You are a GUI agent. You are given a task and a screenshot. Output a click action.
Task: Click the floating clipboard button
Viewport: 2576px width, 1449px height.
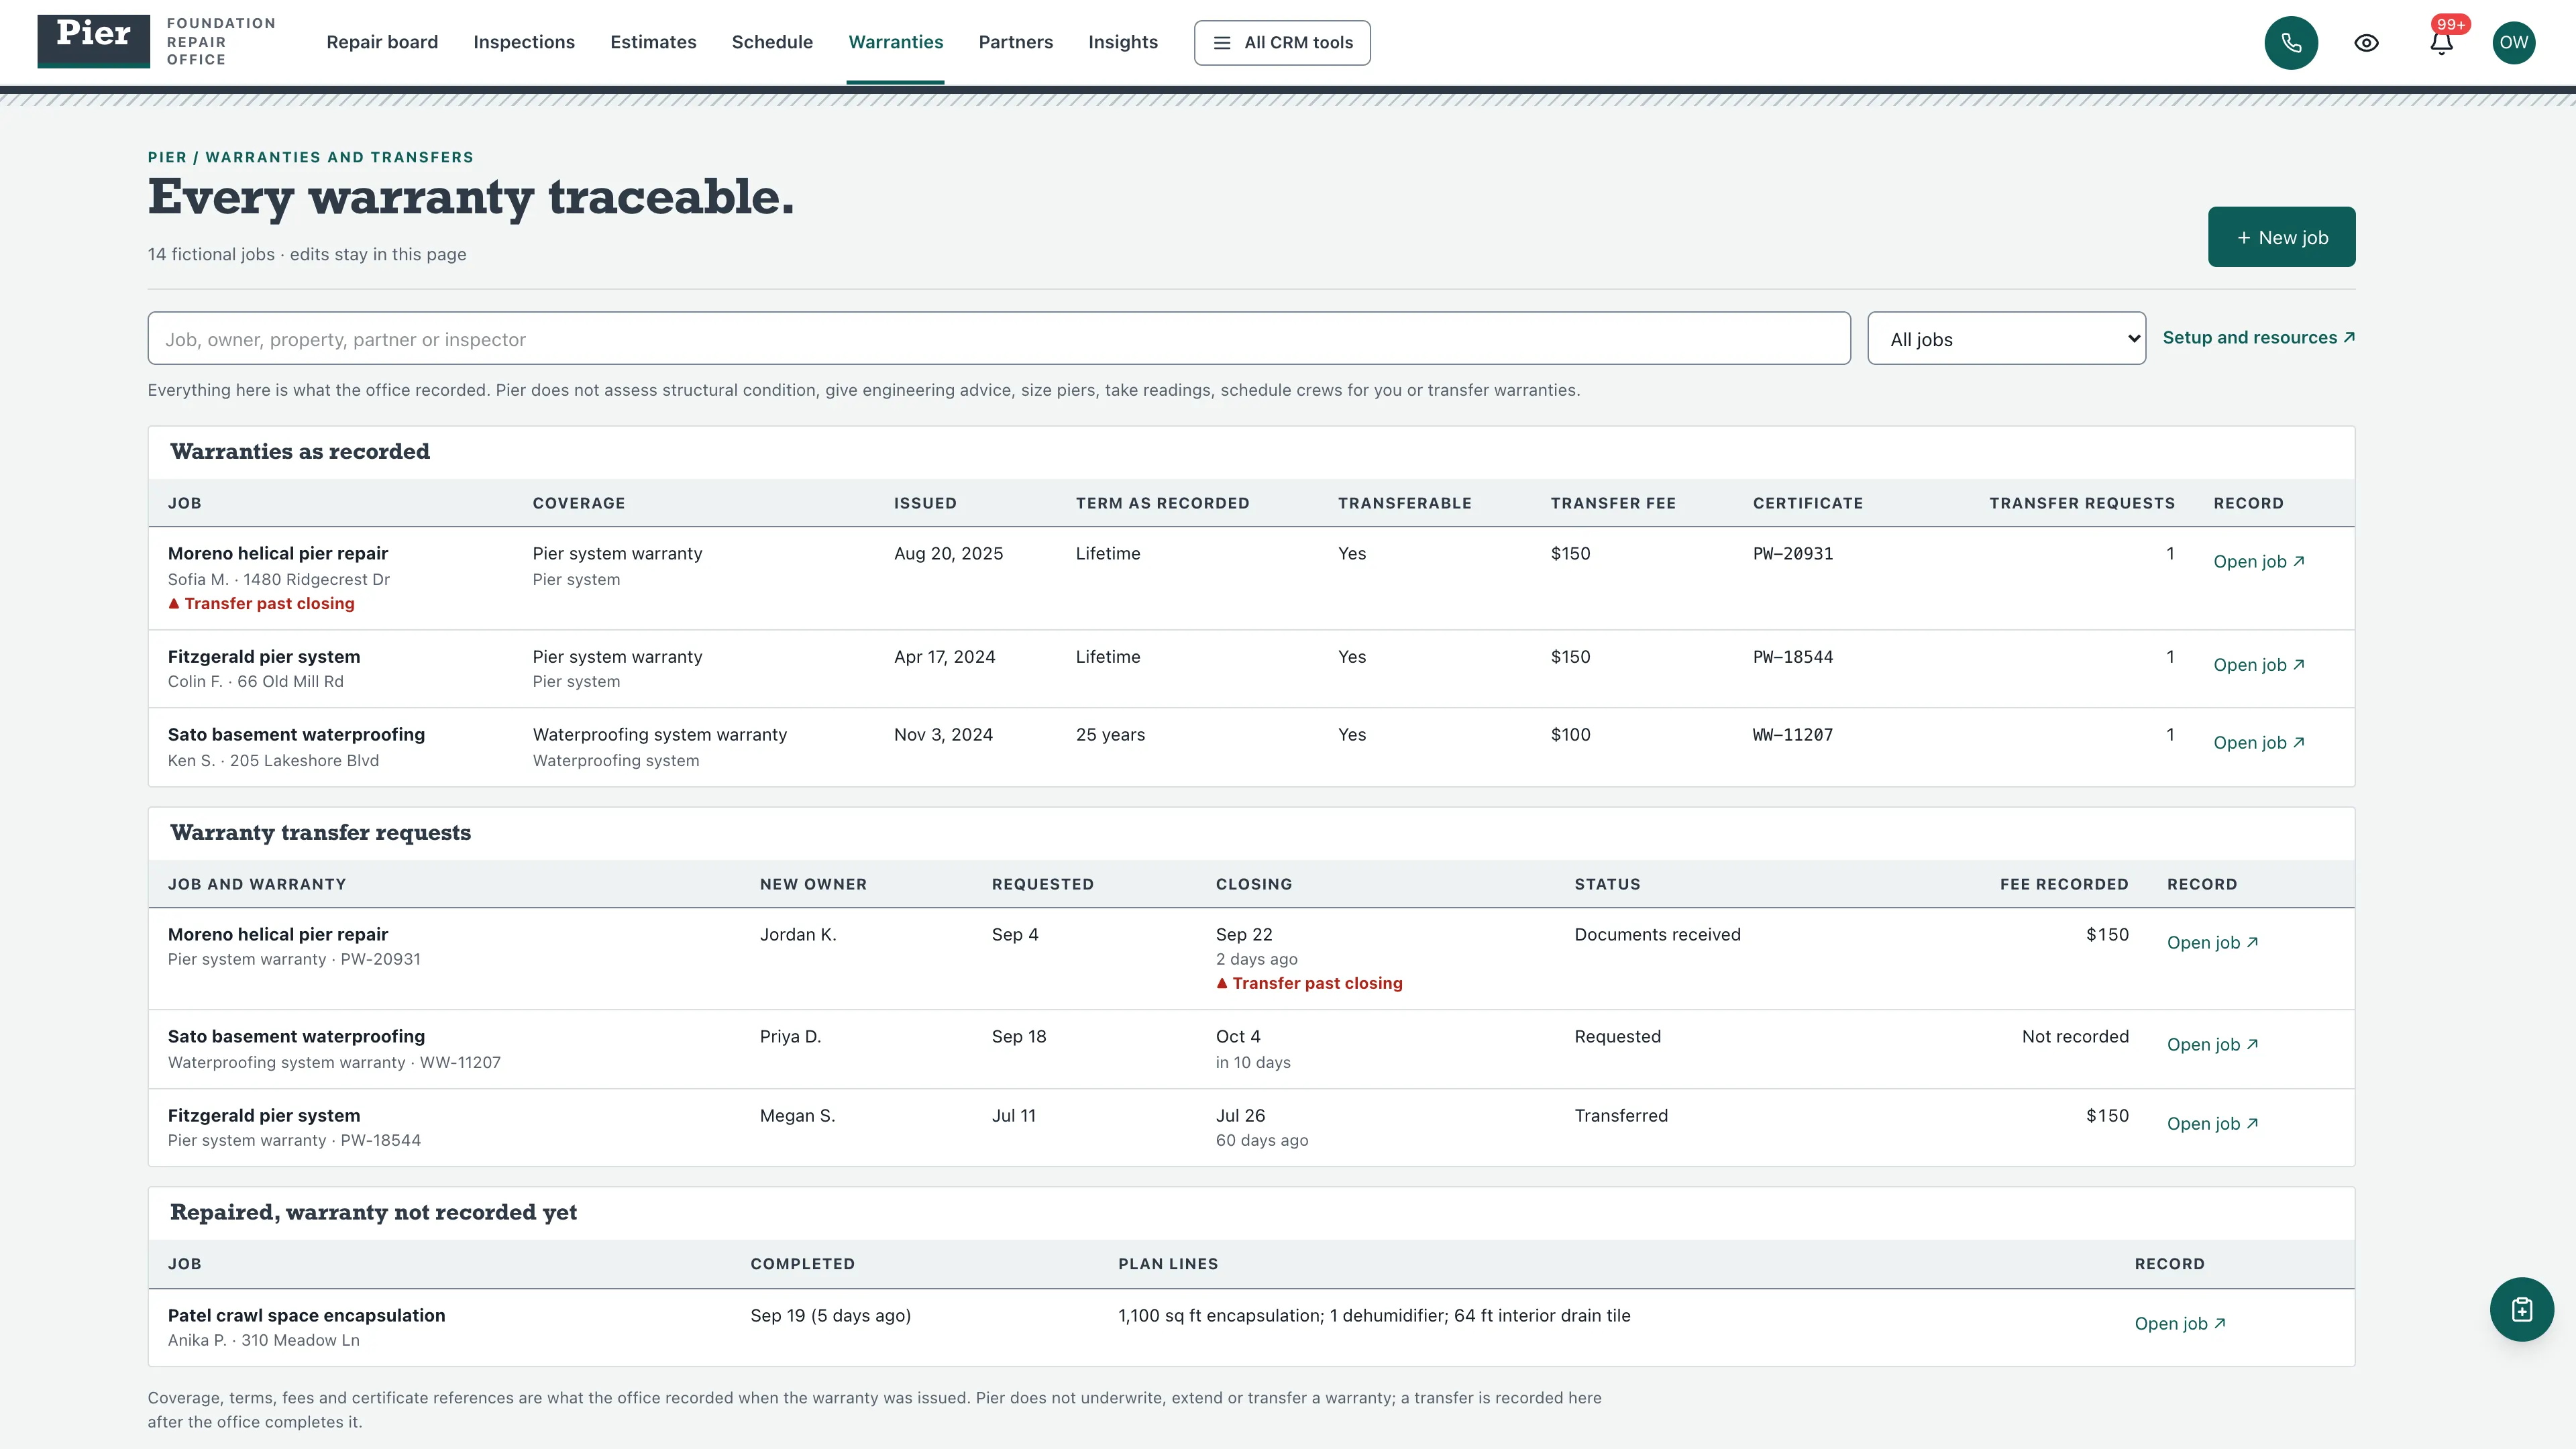(x=2521, y=1309)
